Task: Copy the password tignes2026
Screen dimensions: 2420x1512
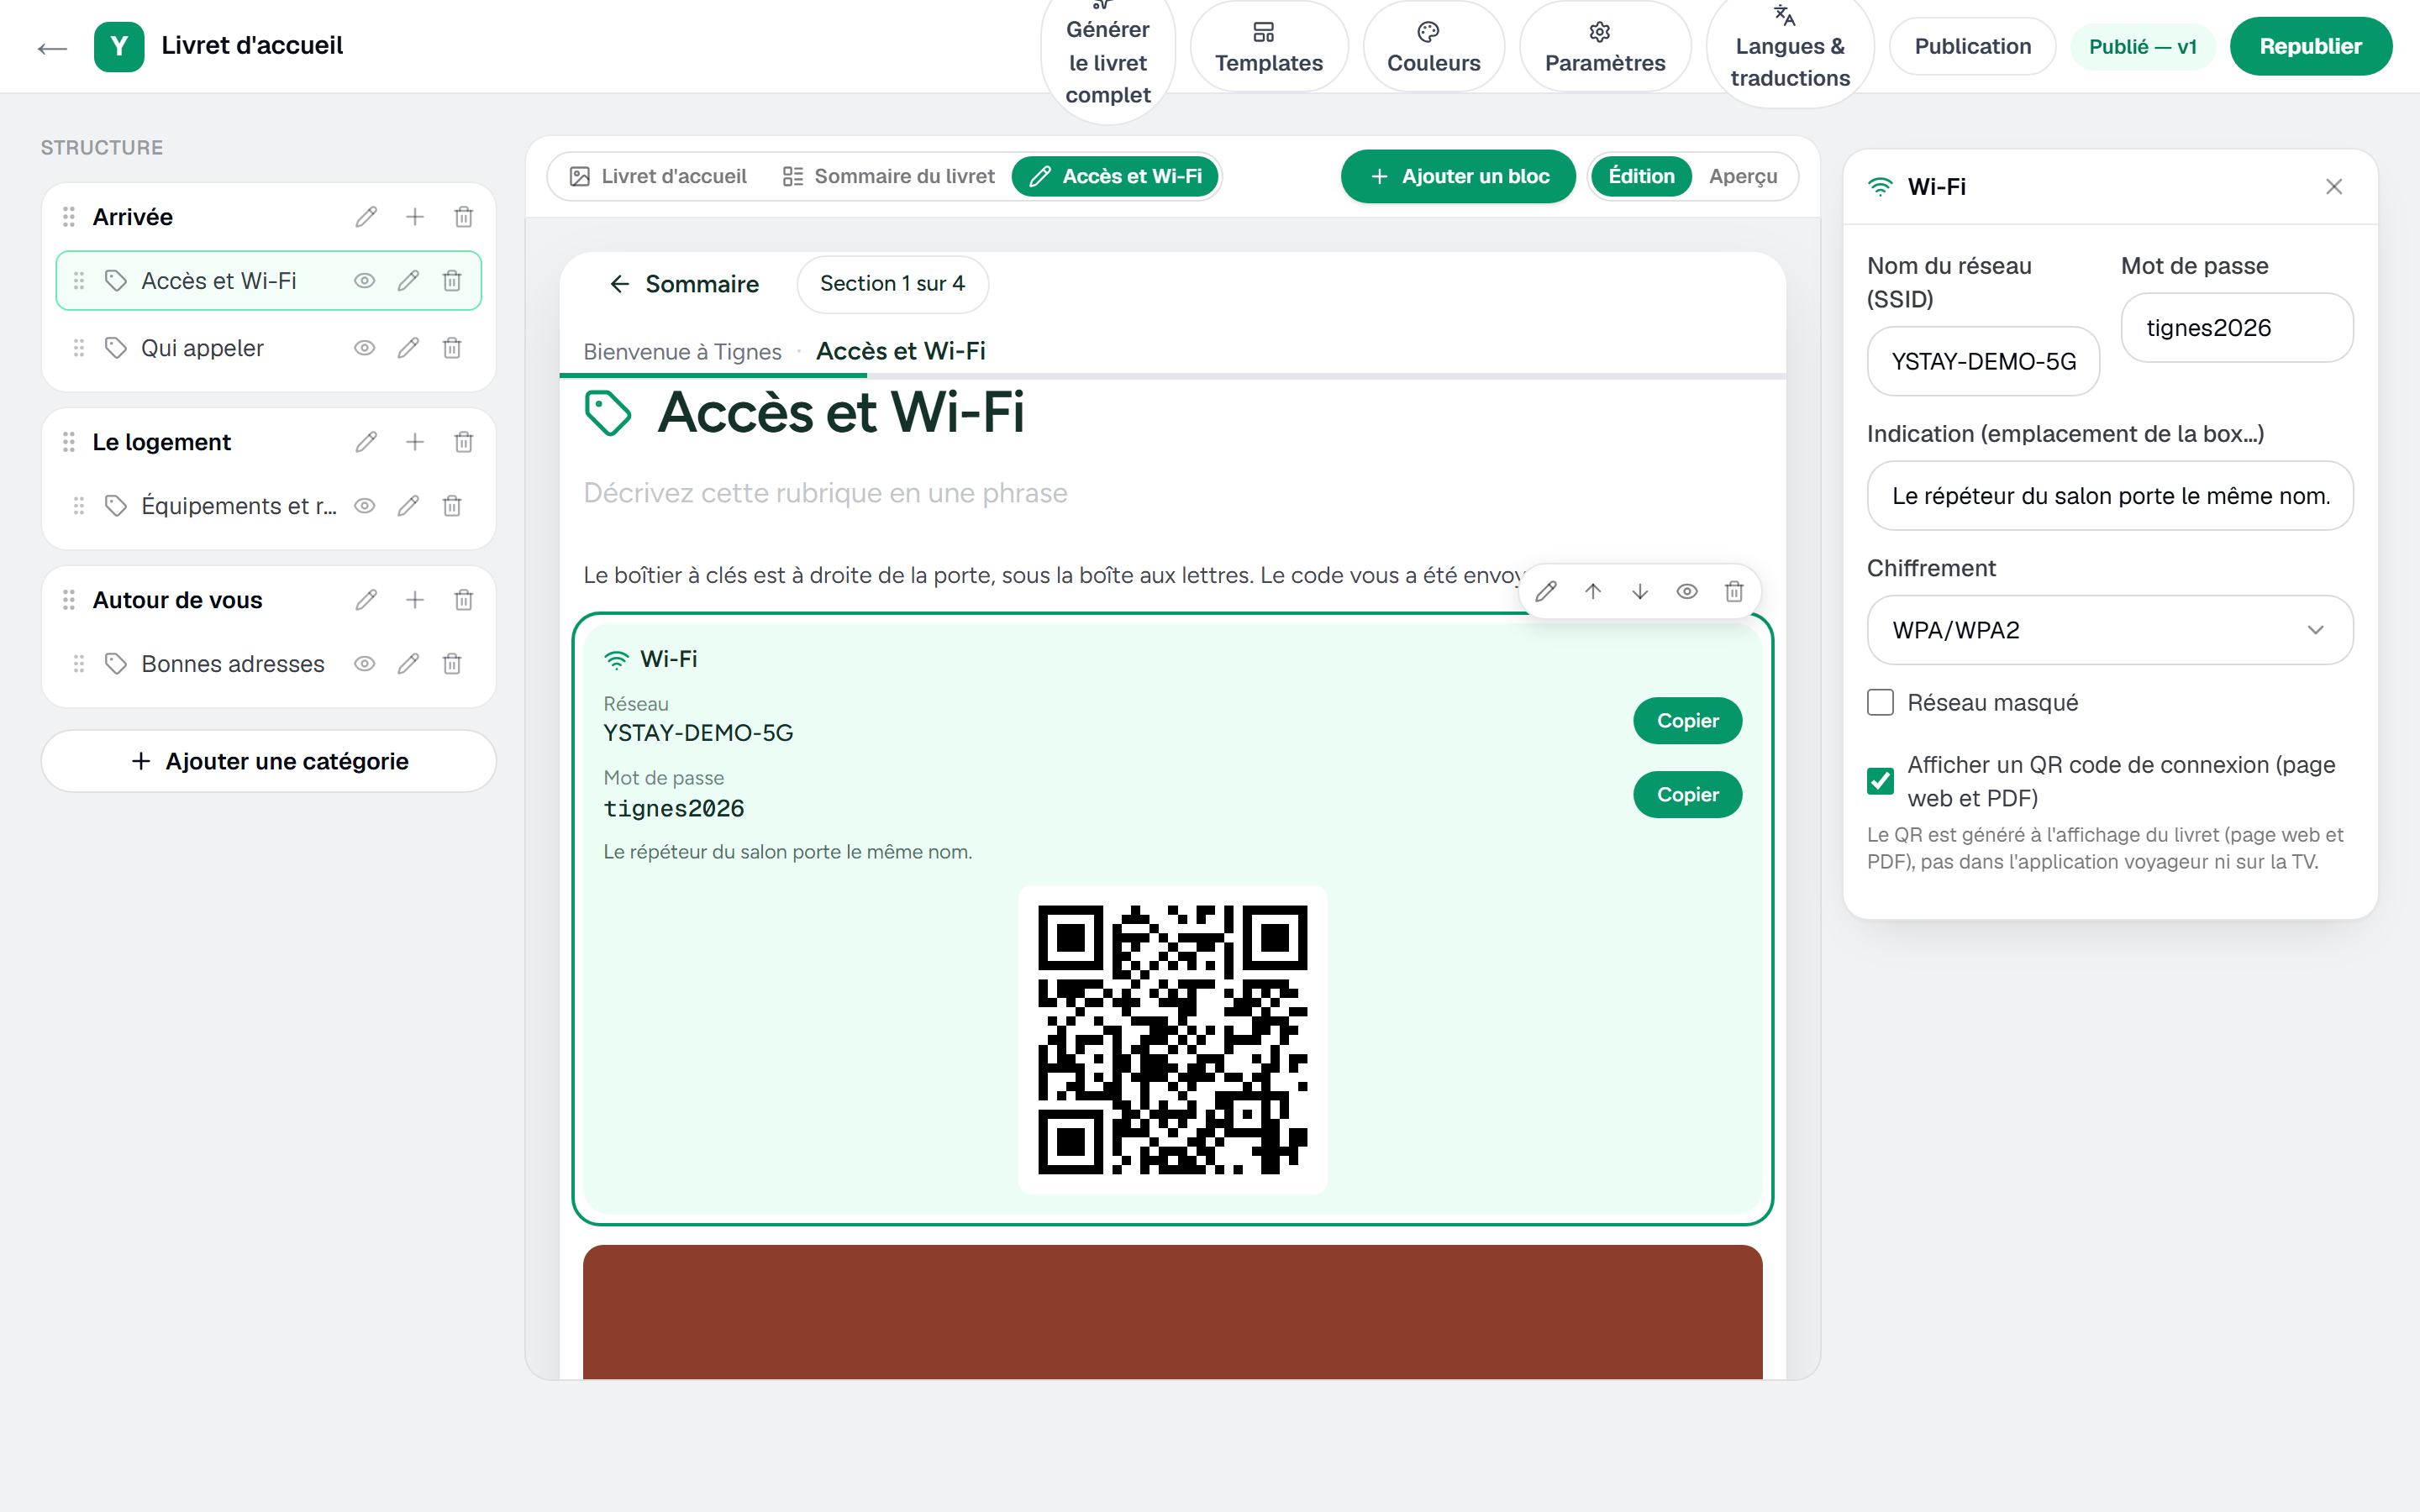Action: pos(1687,795)
